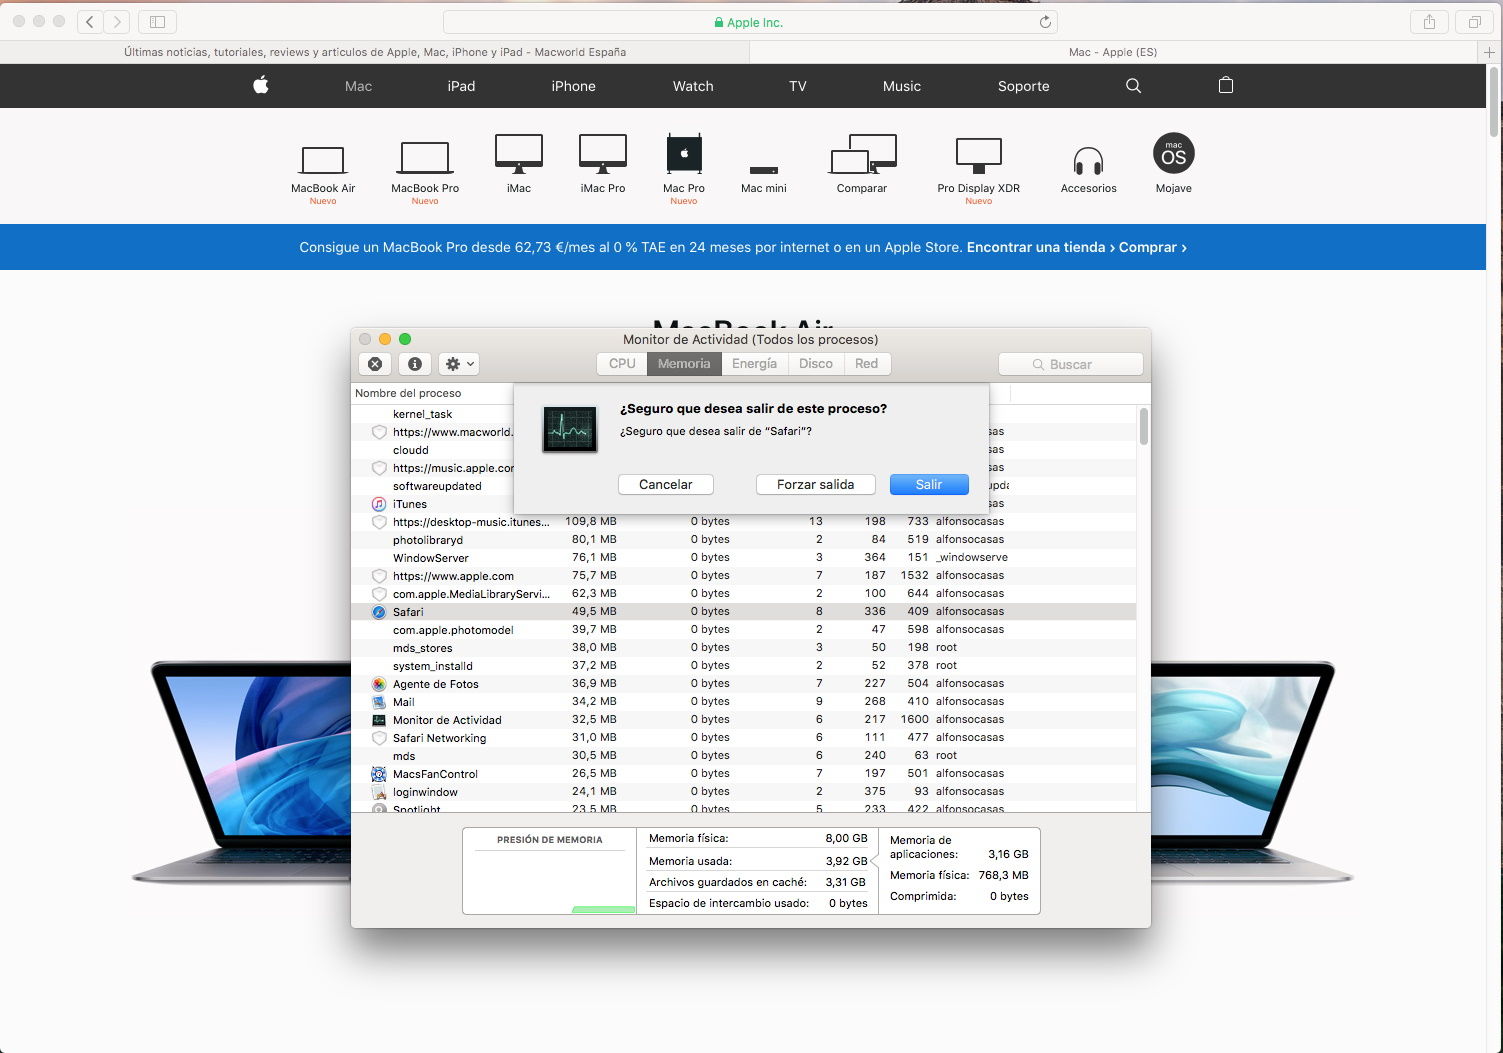The width and height of the screenshot is (1503, 1053).
Task: Follow the Comprar link in blue banner
Action: coord(1152,247)
